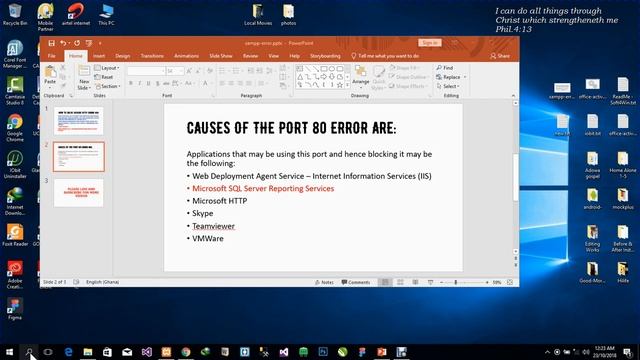This screenshot has width=640, height=360.
Task: Open Shape Effects dropdown
Action: coord(408,86)
